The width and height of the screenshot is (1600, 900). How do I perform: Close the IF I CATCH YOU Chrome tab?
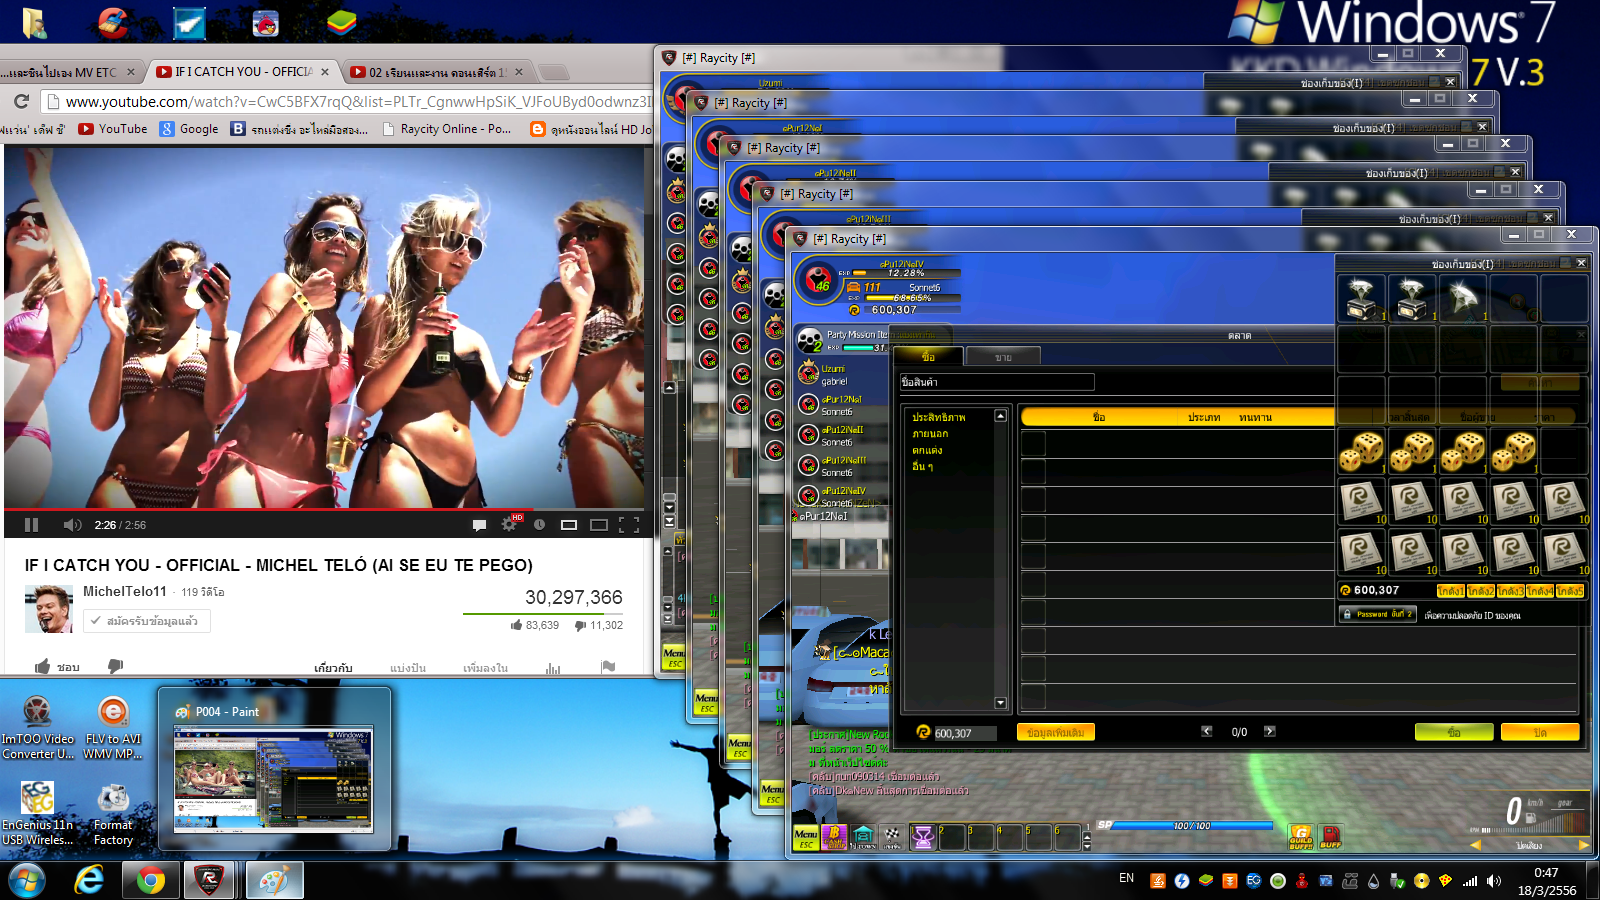[x=325, y=72]
